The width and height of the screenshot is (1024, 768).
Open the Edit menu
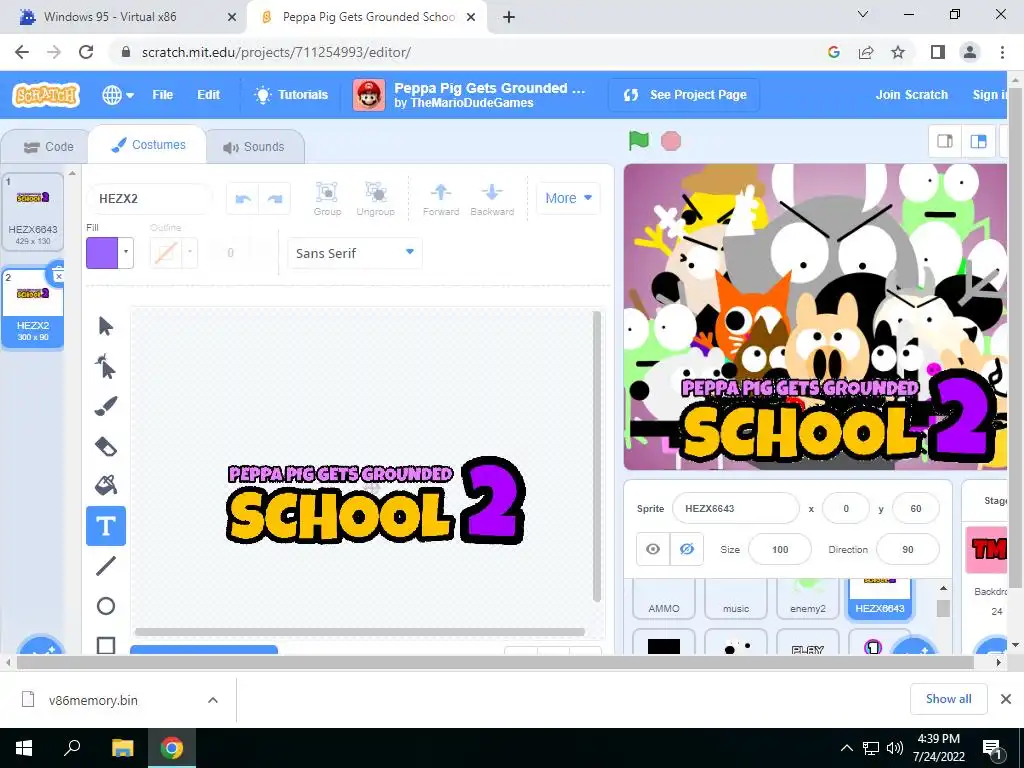click(208, 95)
